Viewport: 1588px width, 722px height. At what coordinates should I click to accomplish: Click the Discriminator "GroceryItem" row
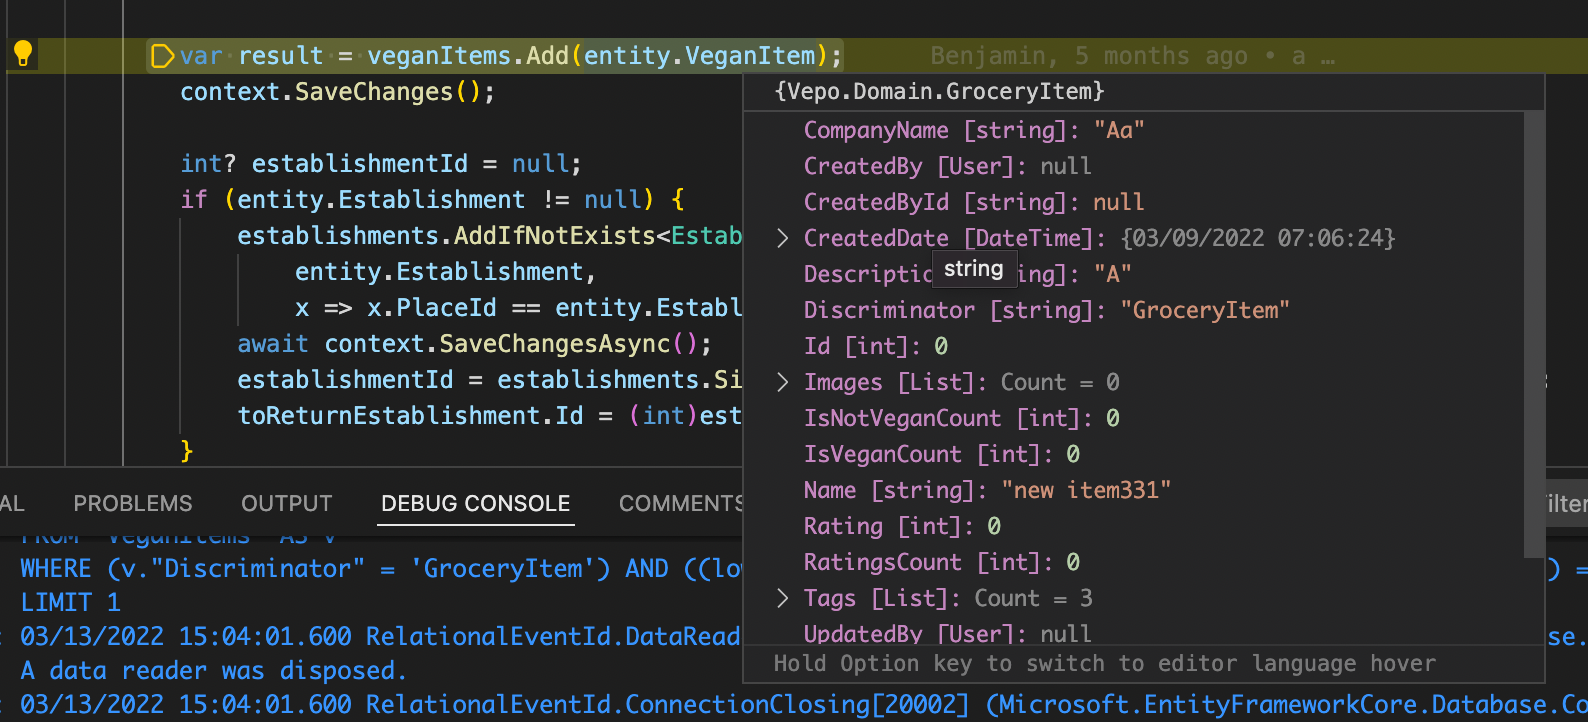pyautogui.click(x=1047, y=310)
